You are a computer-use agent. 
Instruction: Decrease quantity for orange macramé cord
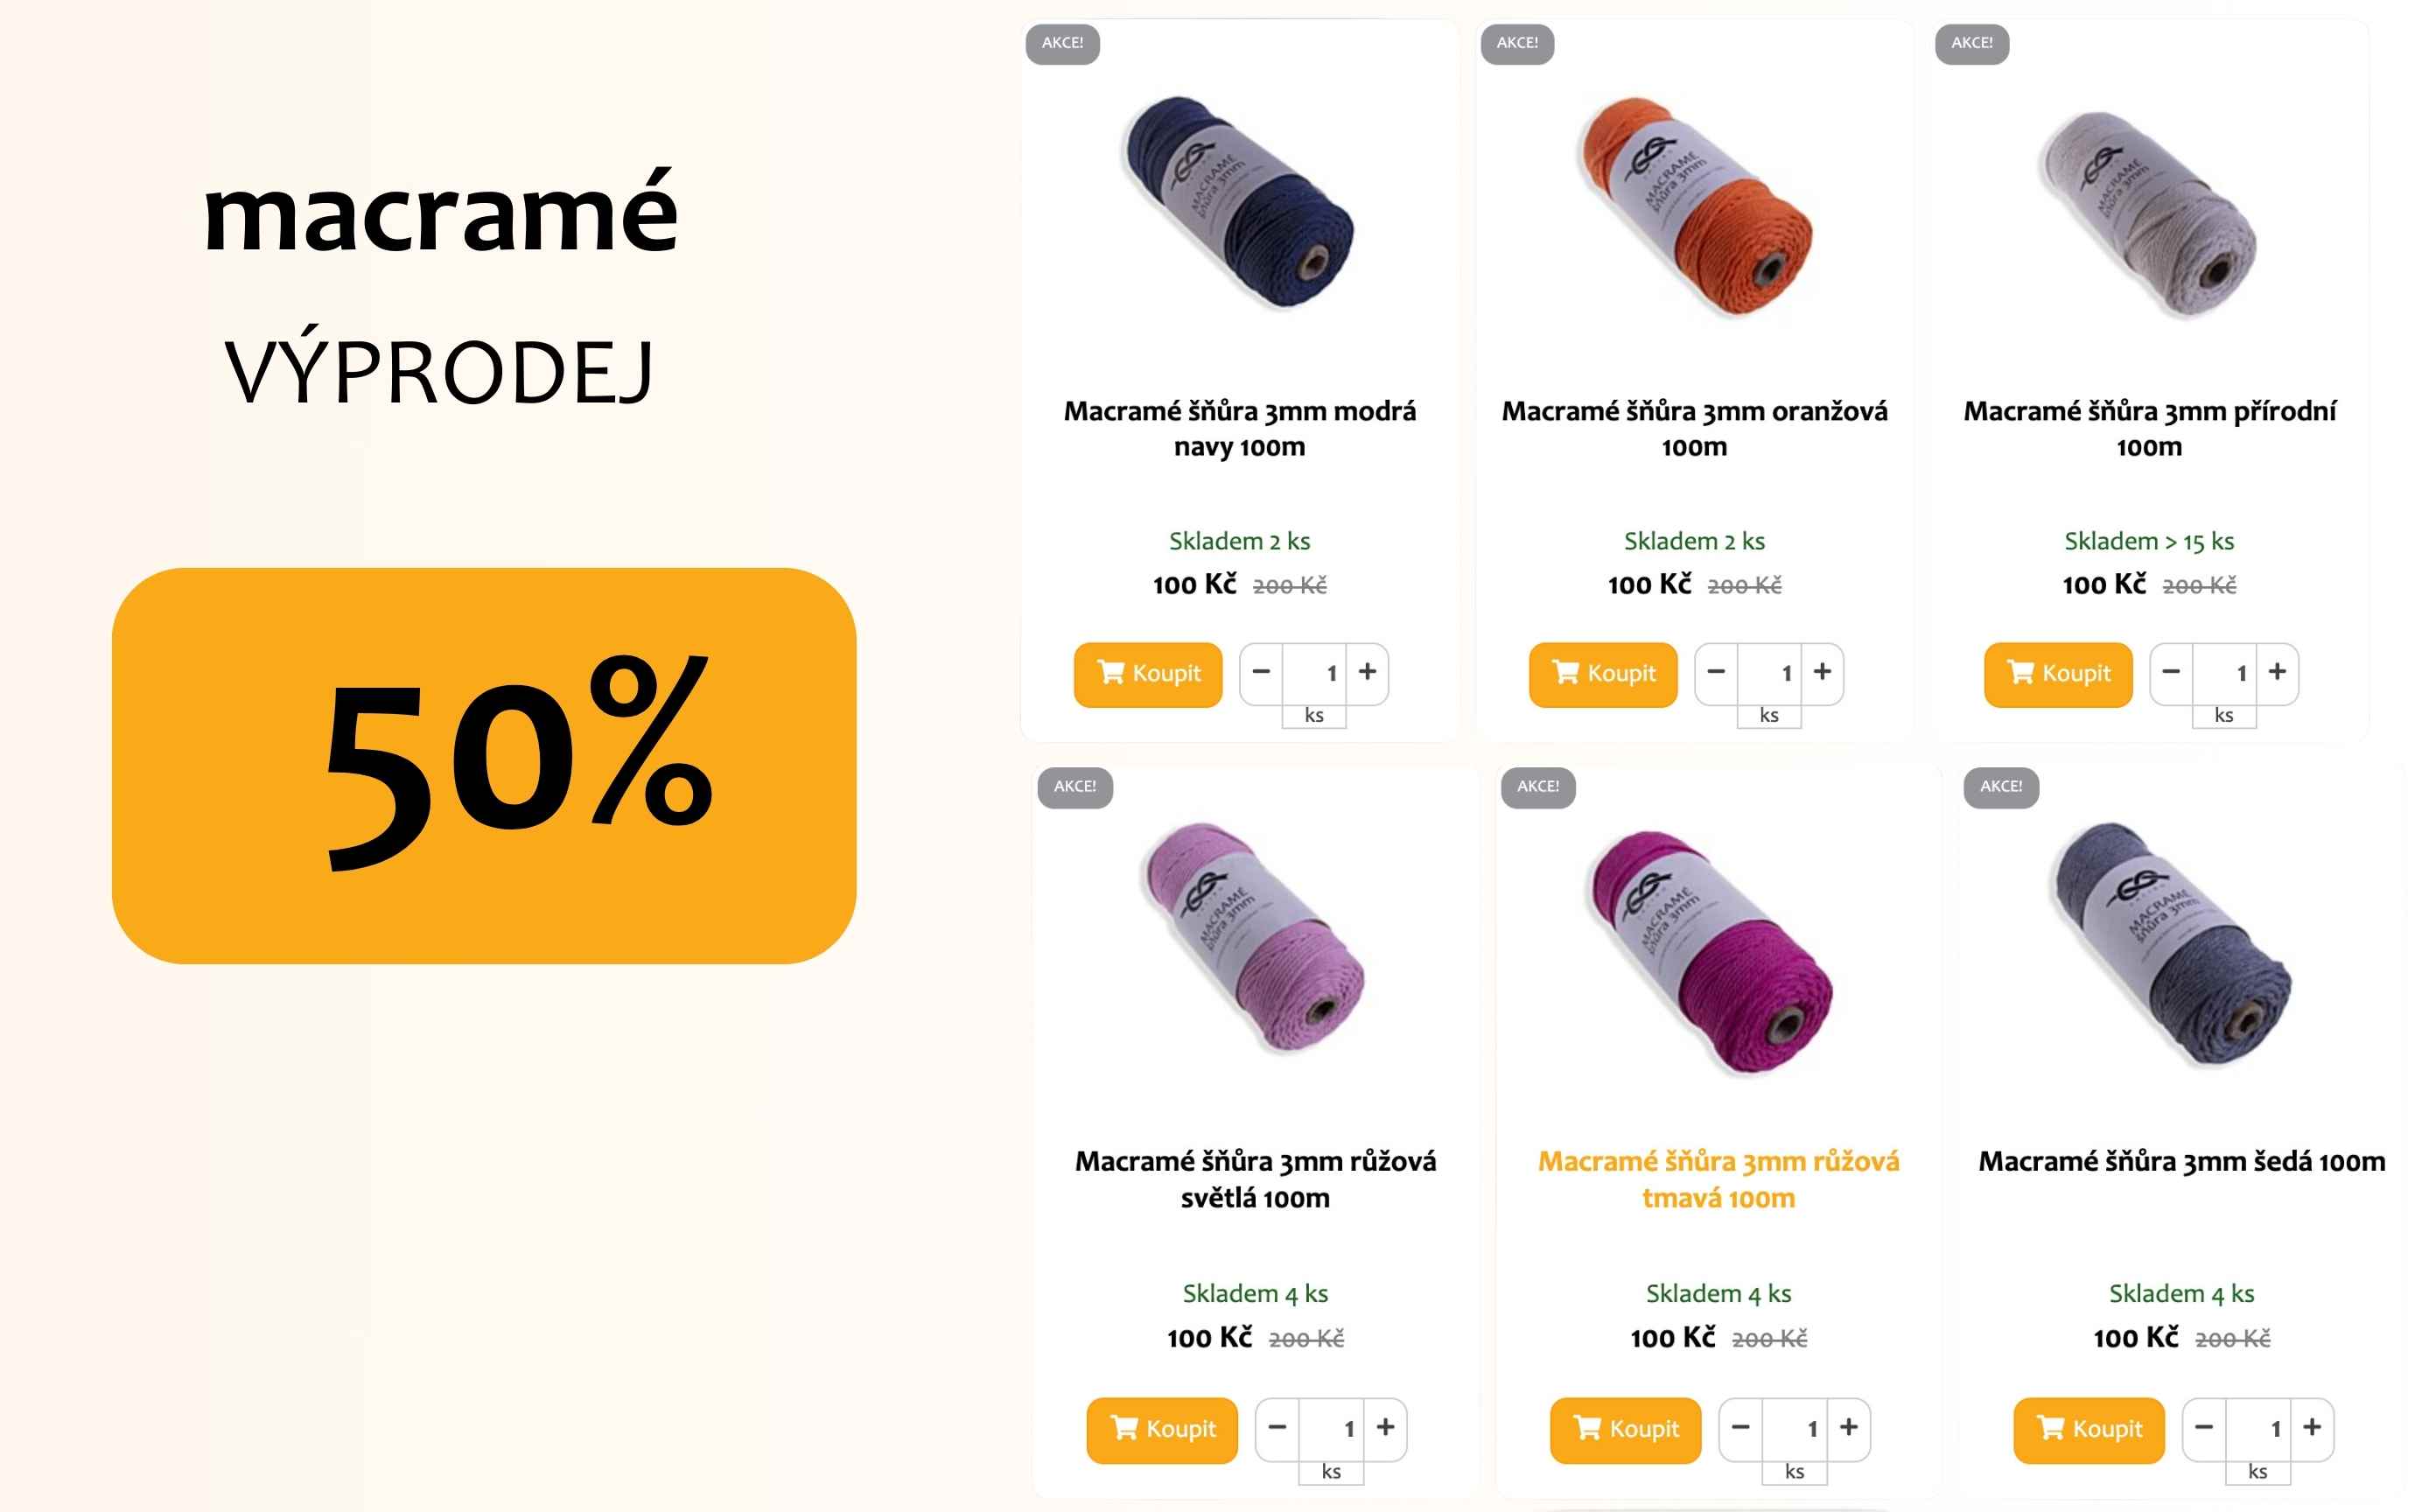pos(1716,672)
